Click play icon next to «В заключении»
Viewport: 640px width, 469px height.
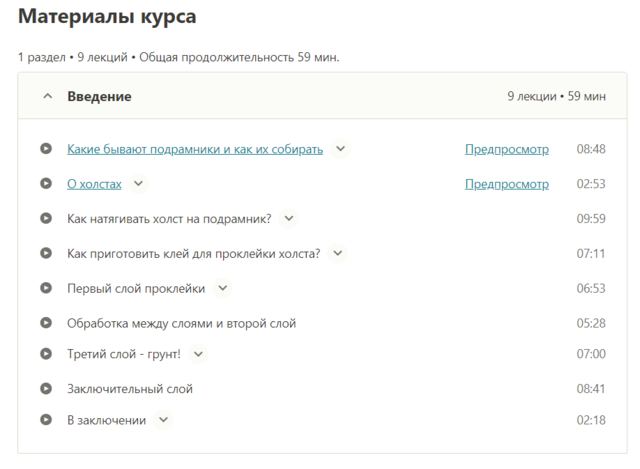point(46,420)
